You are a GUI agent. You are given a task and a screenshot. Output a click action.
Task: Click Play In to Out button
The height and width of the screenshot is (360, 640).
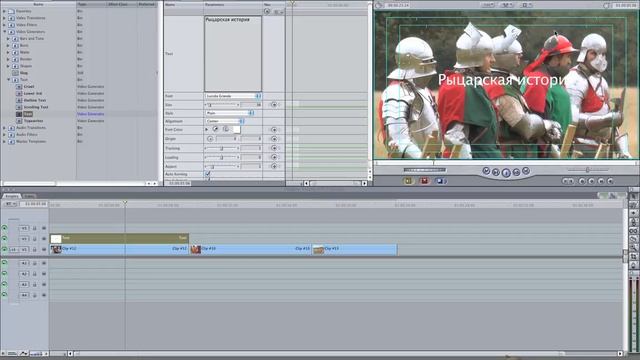[496, 172]
